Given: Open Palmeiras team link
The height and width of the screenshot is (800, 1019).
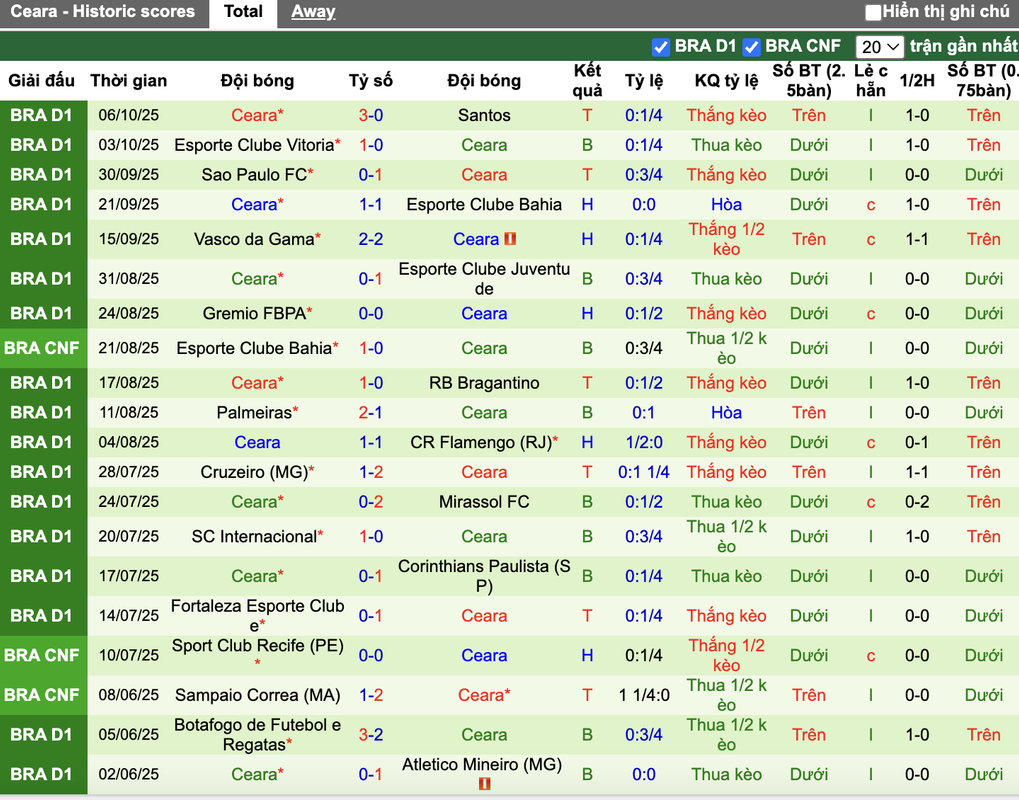Looking at the screenshot, I should coord(254,413).
